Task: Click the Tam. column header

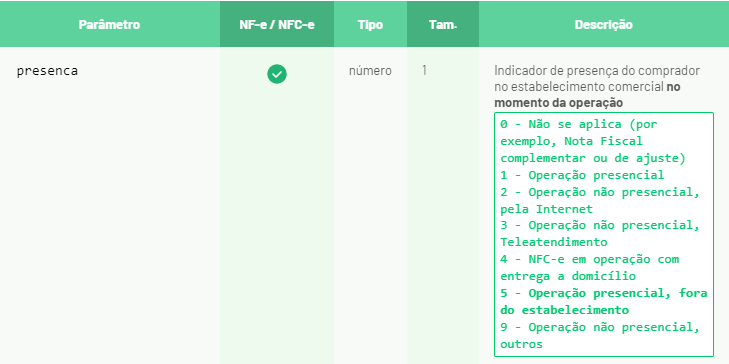Action: coord(443,25)
